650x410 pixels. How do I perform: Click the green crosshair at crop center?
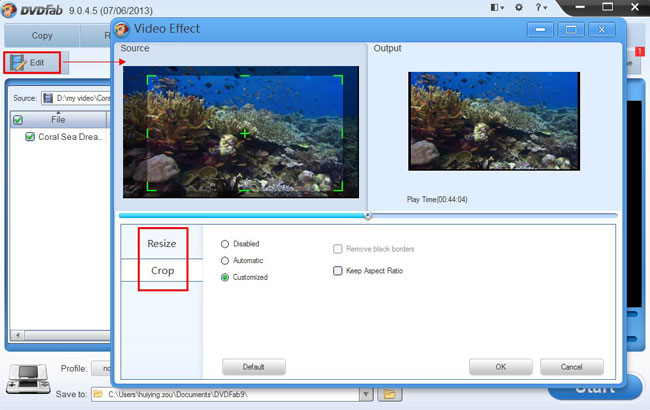pos(243,133)
